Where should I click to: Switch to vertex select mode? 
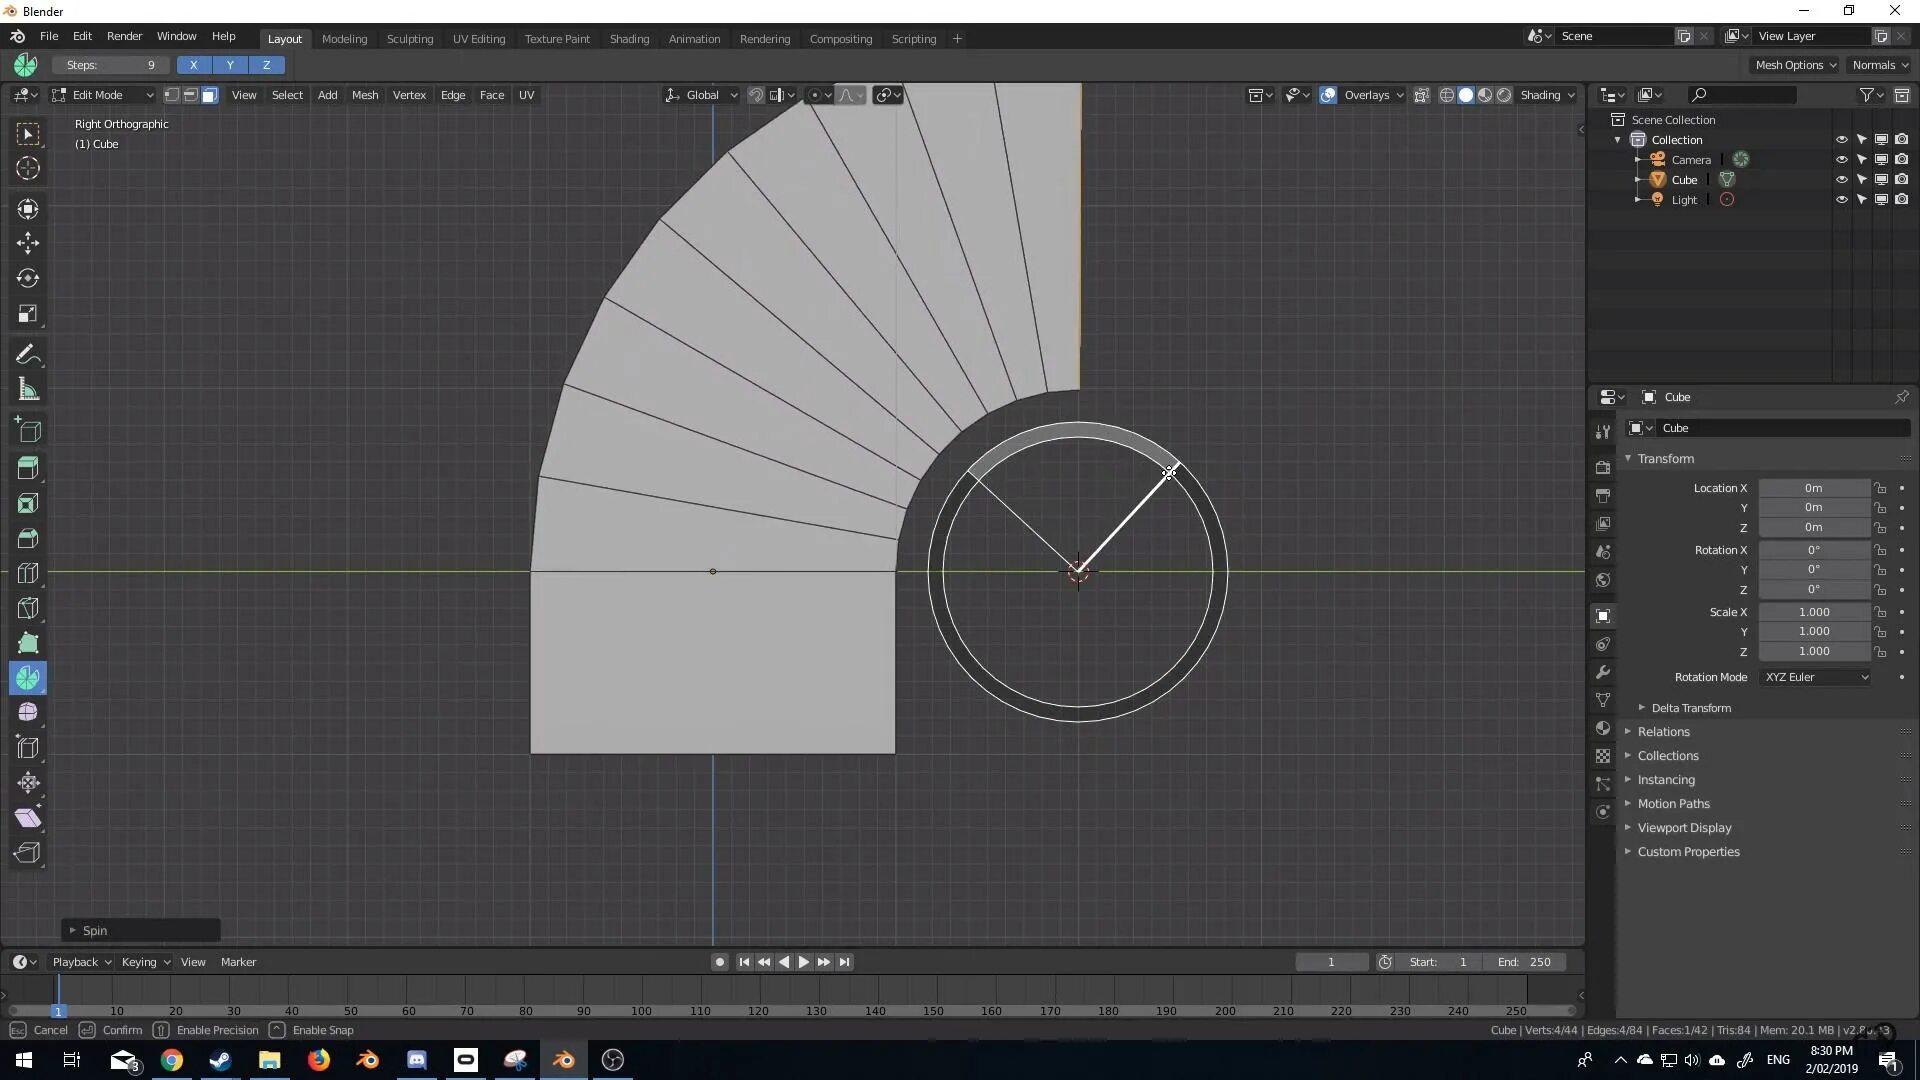pos(172,95)
